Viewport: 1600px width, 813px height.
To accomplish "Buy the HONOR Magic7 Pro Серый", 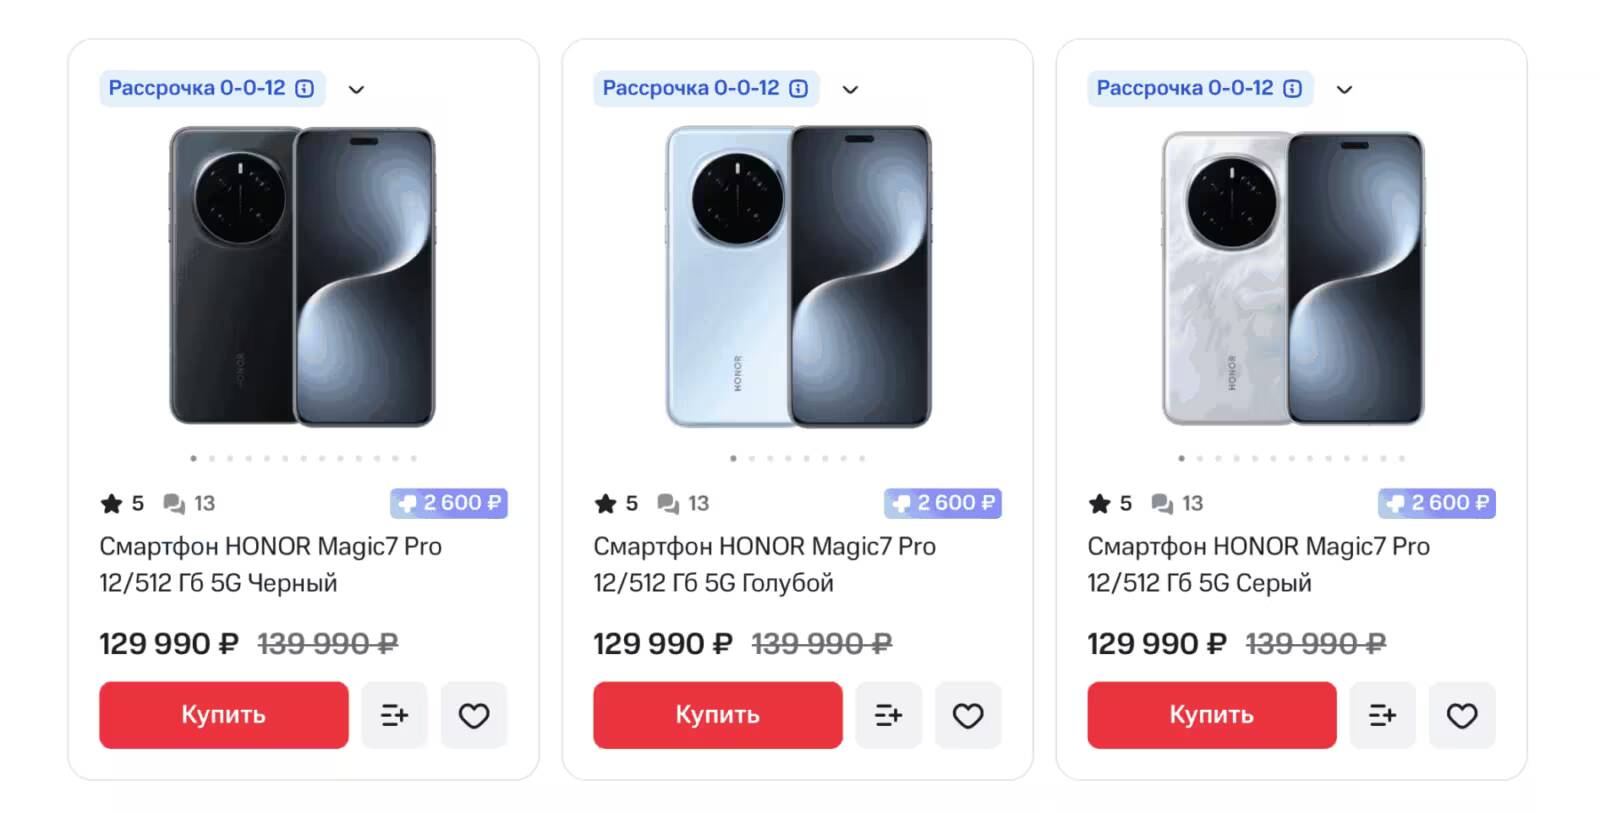I will coord(1212,715).
